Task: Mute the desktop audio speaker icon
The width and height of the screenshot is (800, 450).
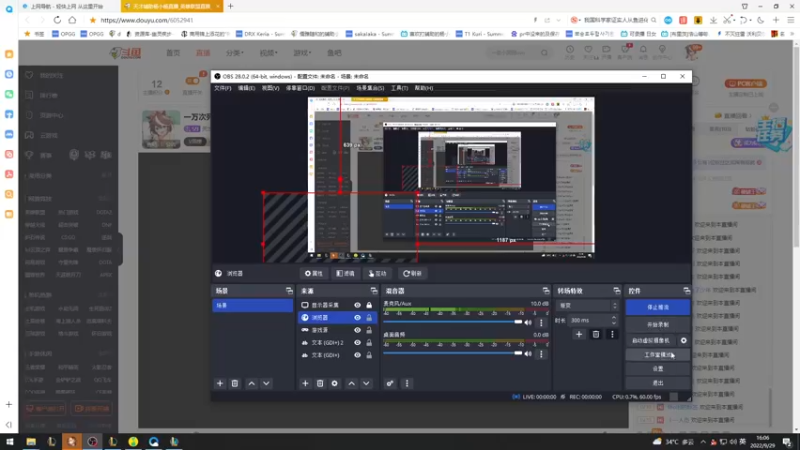Action: pos(528,354)
